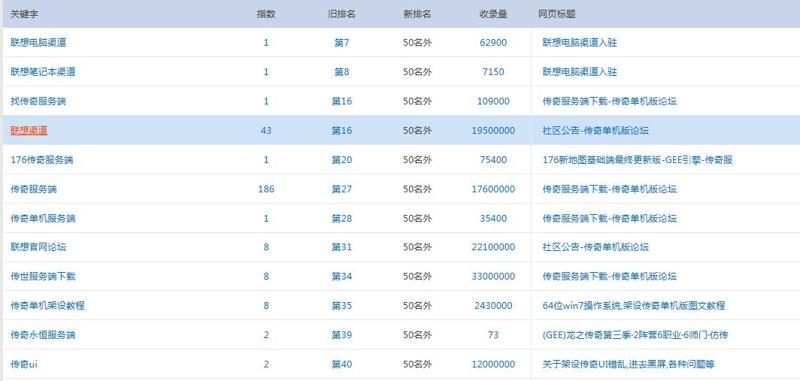Click the indexed count 22100000
Screen dimensions: 800x381
[493, 247]
